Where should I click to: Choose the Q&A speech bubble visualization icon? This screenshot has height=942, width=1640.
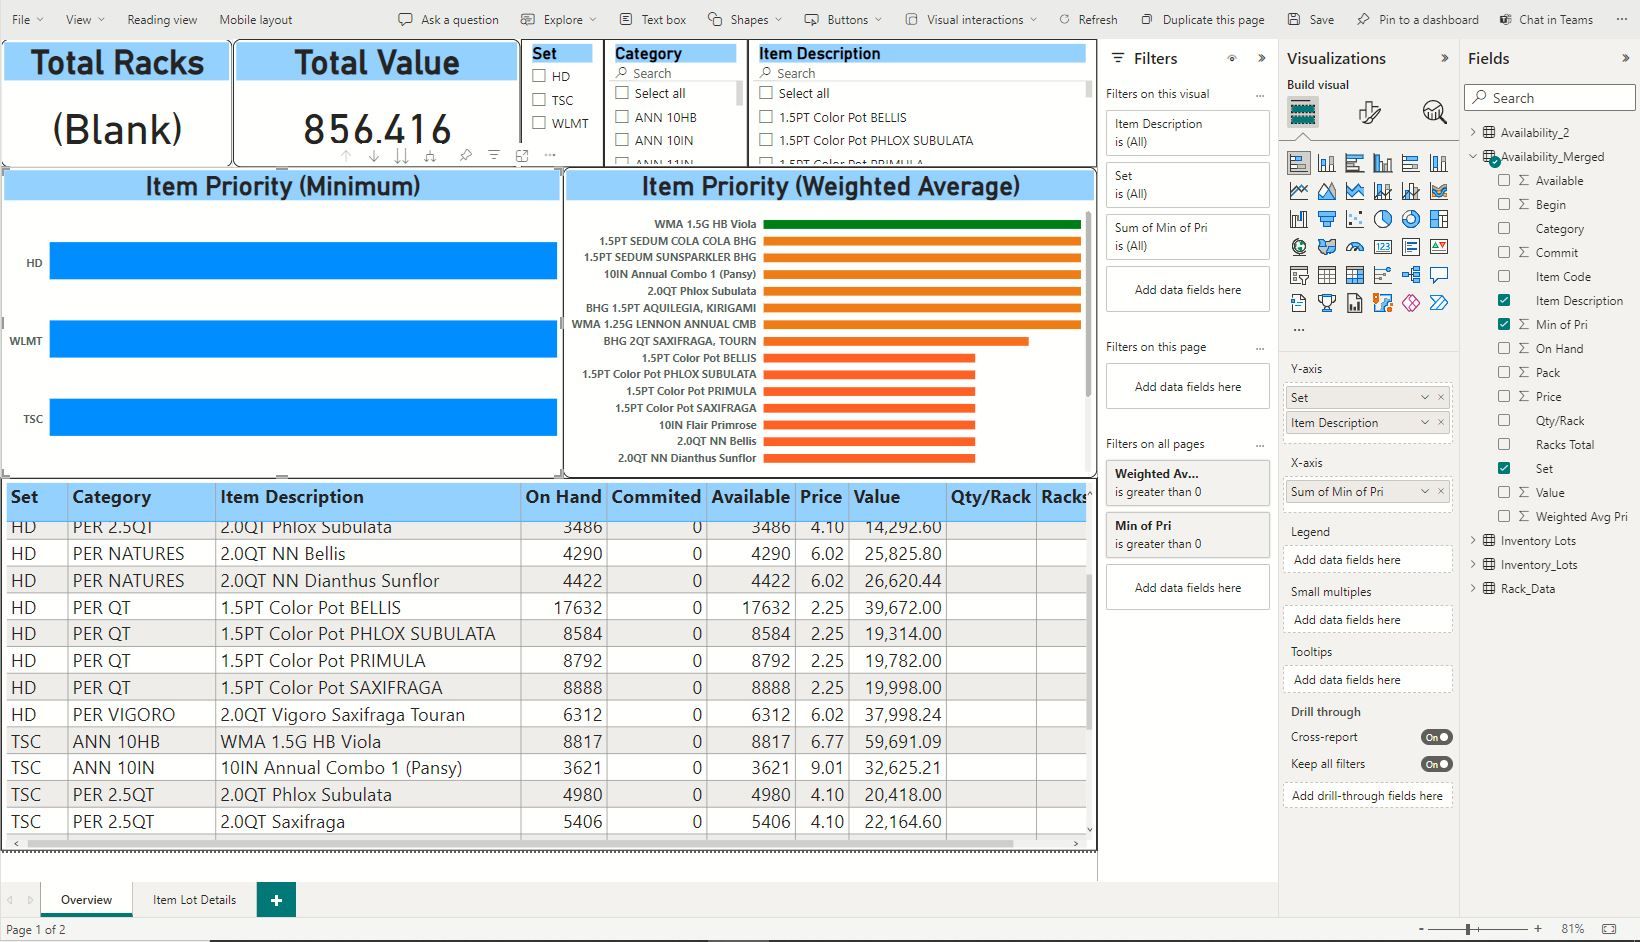coord(1439,274)
